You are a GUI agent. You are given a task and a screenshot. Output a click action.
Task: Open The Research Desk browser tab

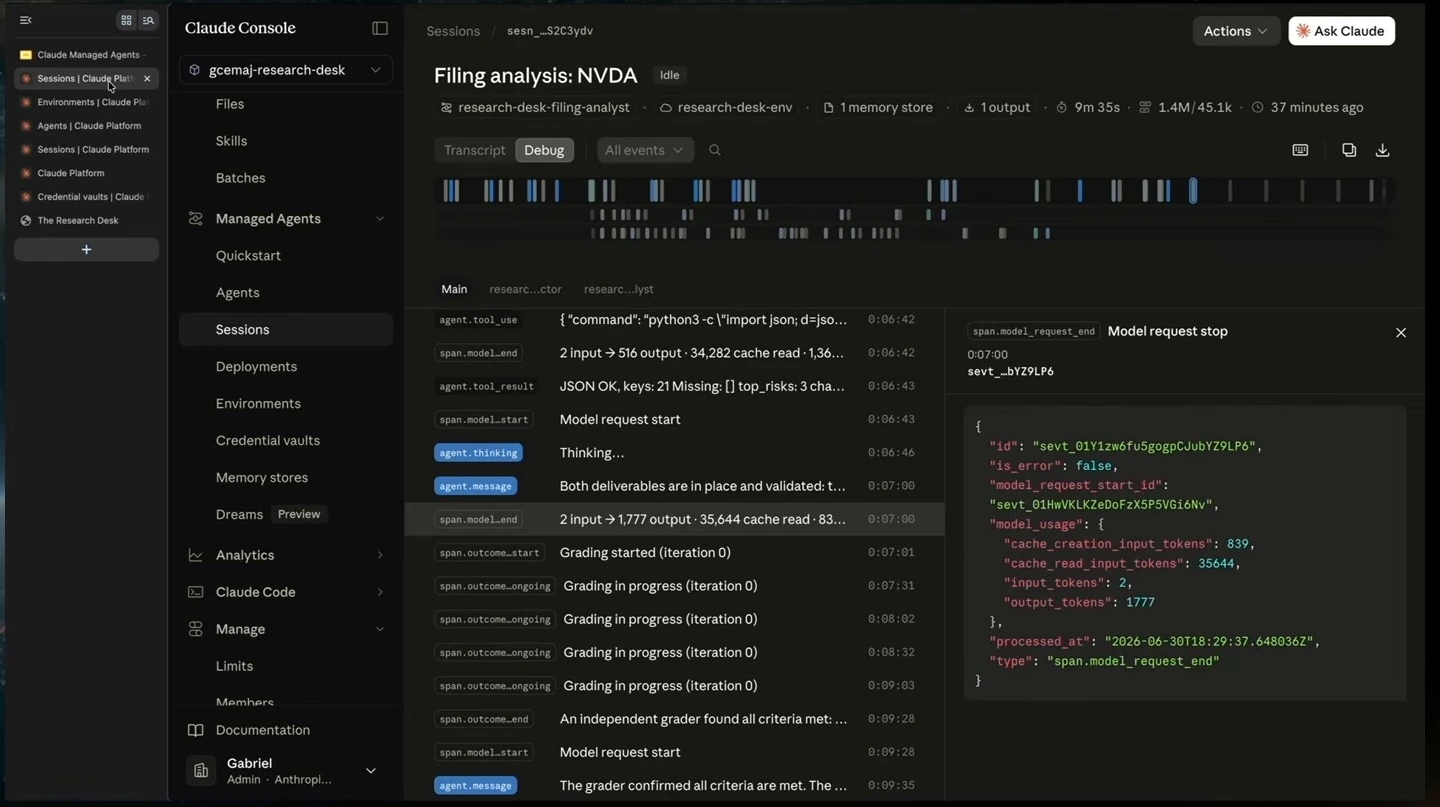(x=86, y=220)
